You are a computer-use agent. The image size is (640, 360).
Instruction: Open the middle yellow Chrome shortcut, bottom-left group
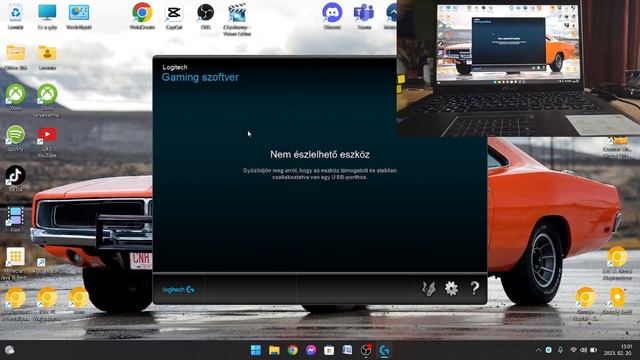tap(47, 304)
